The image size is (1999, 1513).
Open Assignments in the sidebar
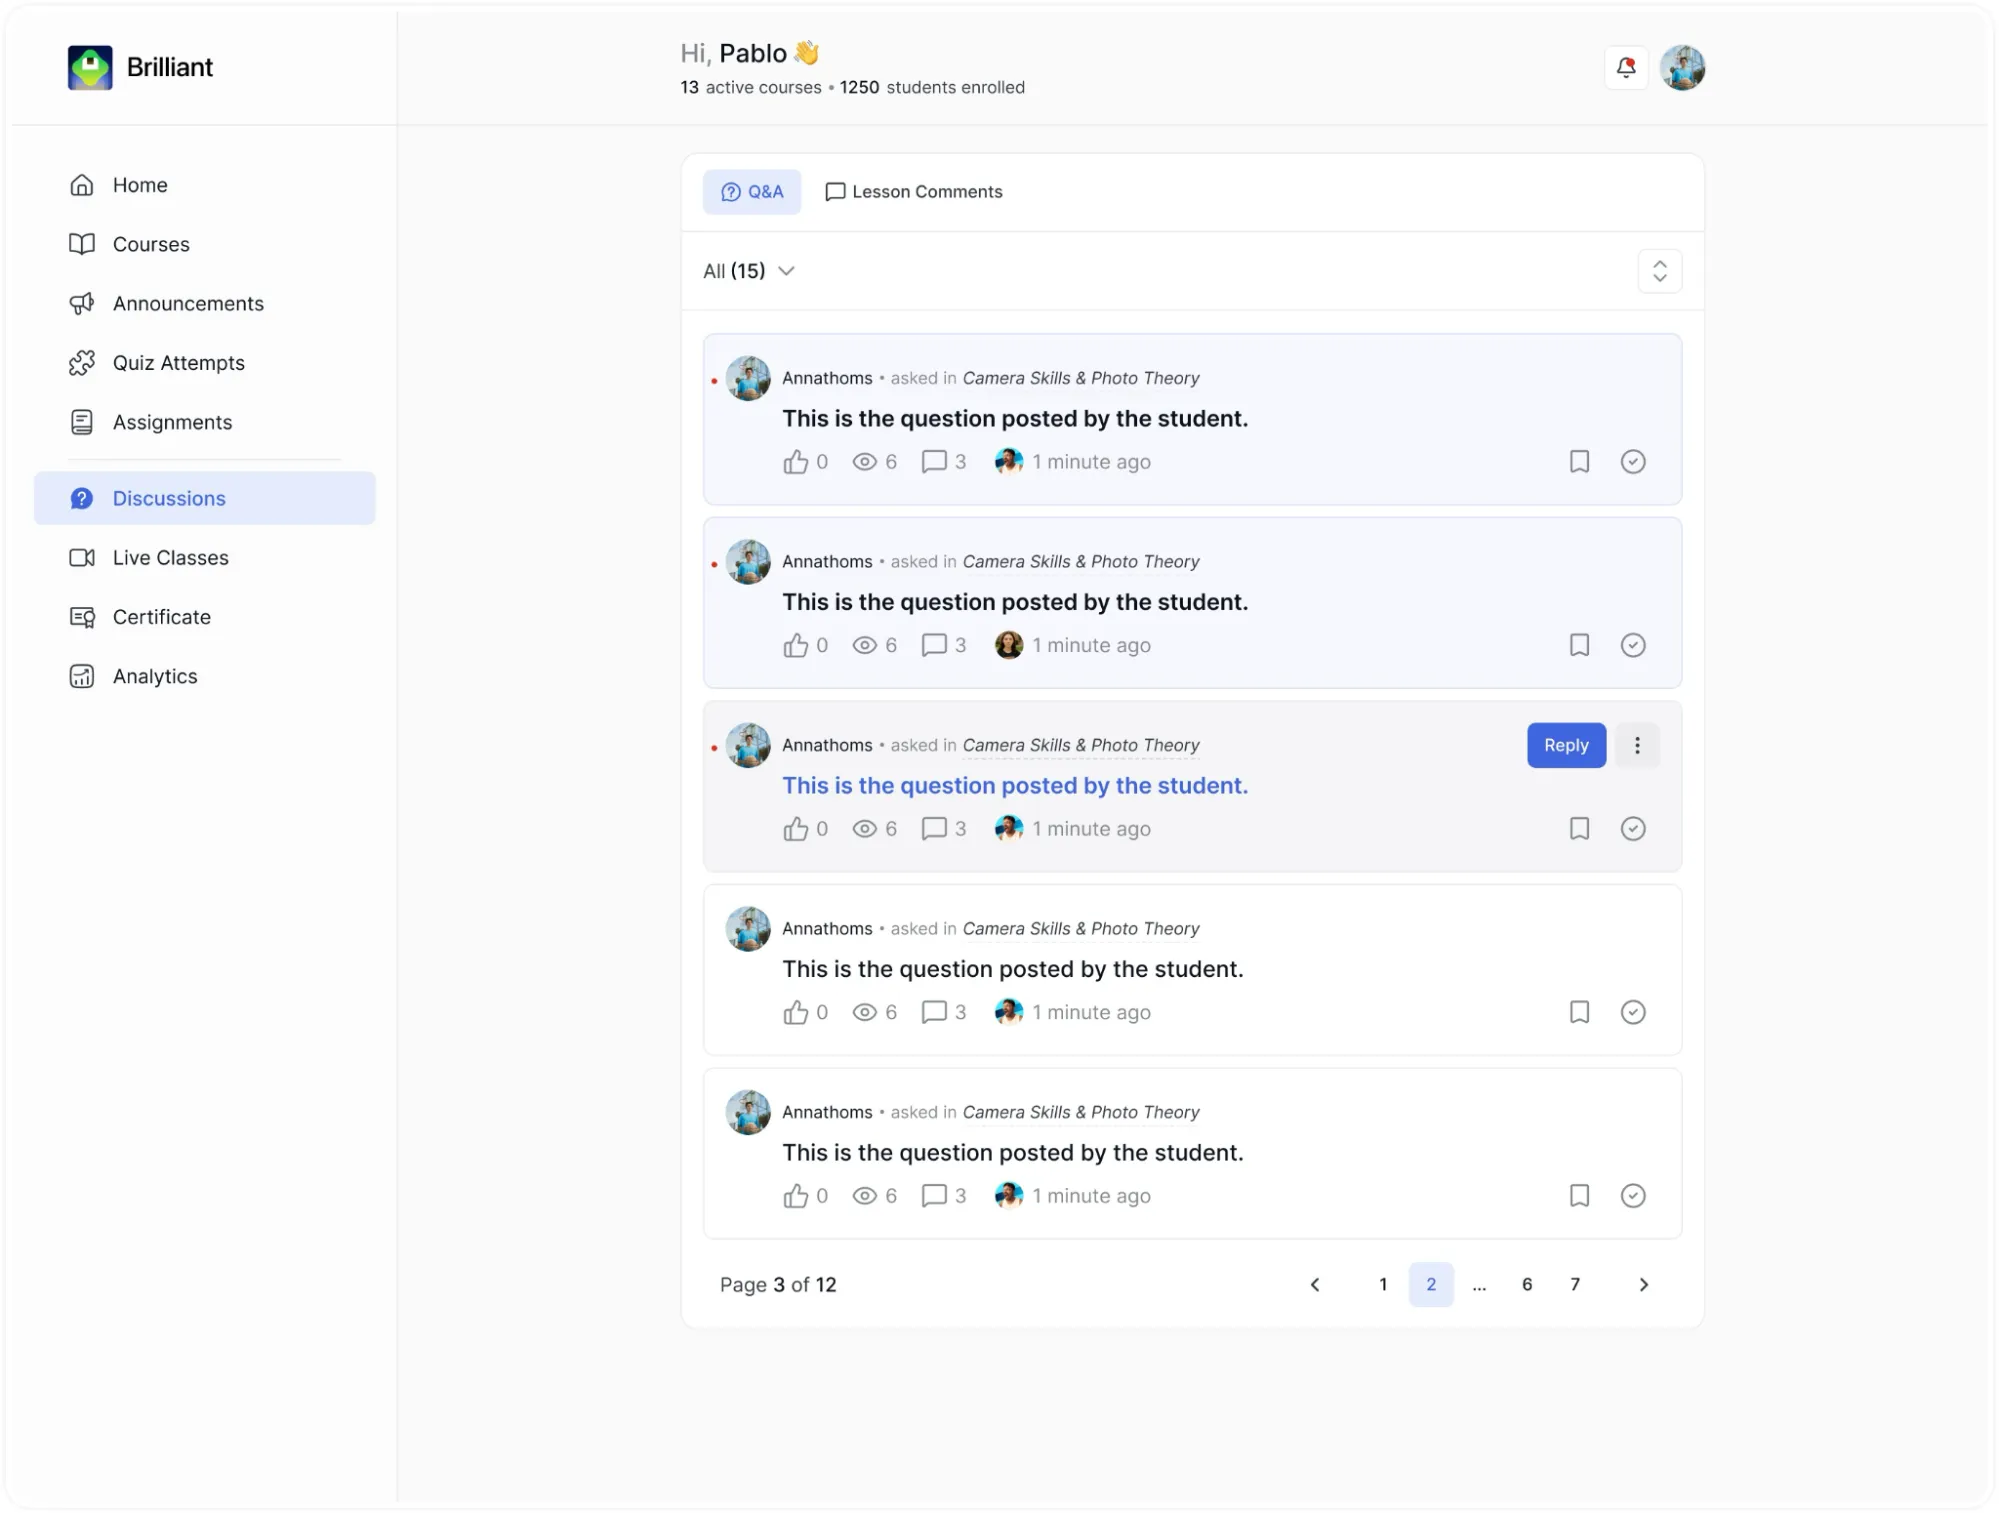(x=205, y=422)
